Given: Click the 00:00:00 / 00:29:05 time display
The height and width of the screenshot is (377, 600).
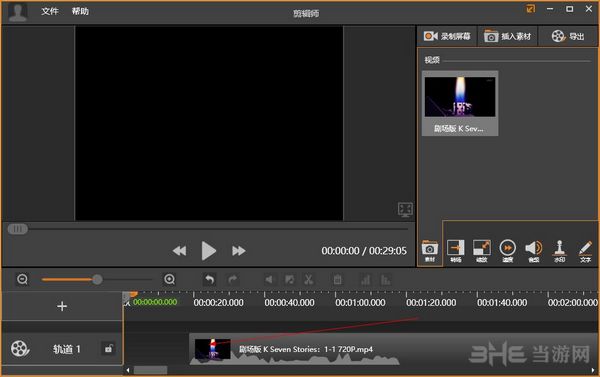Looking at the screenshot, I should point(364,251).
